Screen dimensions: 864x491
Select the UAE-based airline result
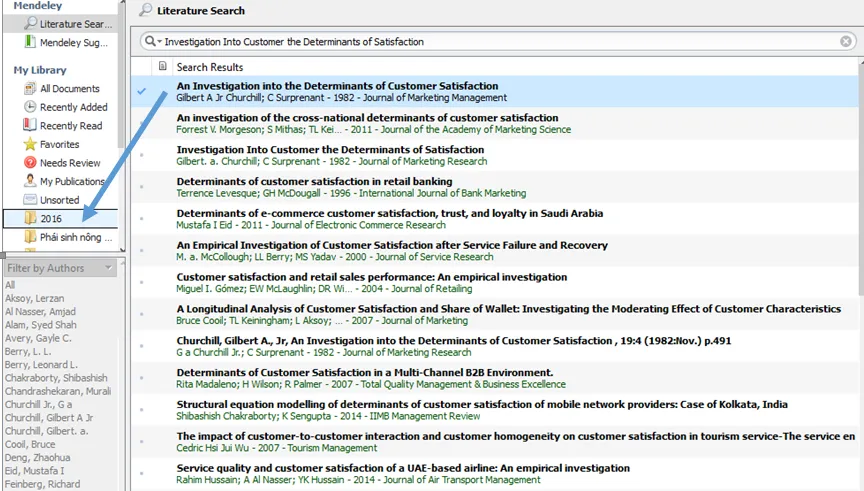tap(495, 474)
